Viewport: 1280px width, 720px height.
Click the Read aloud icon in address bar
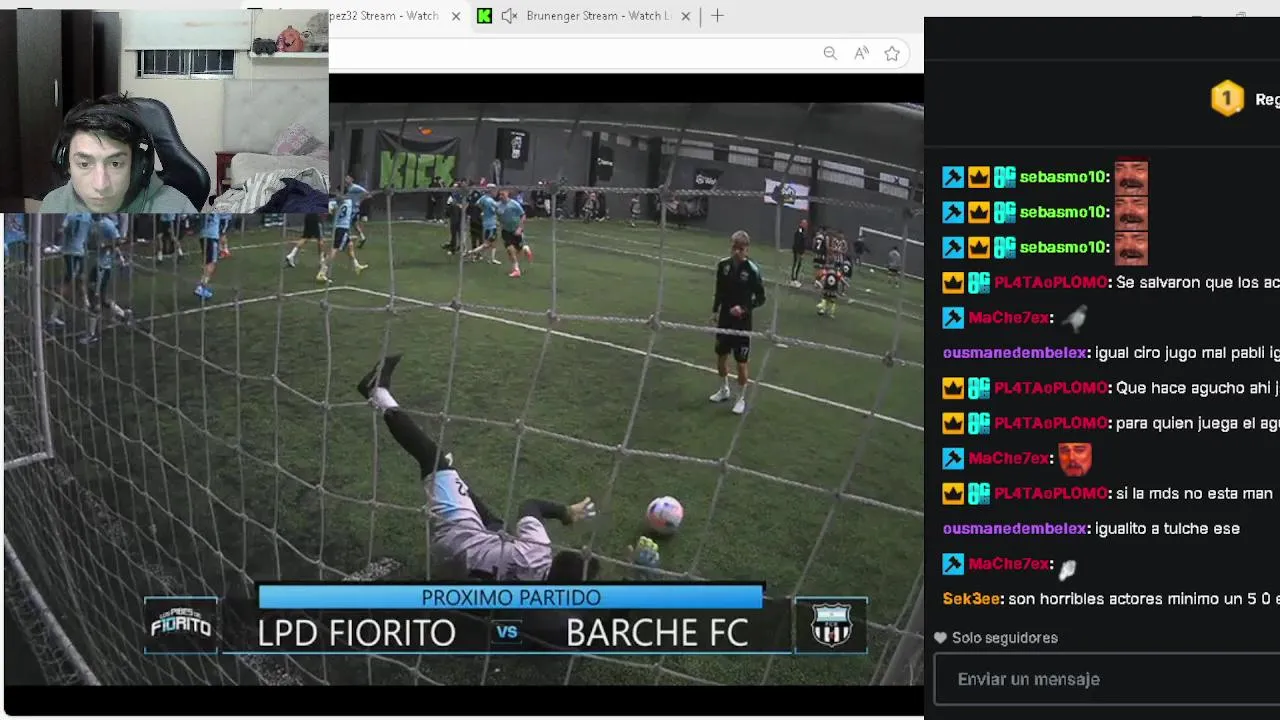pyautogui.click(x=861, y=54)
